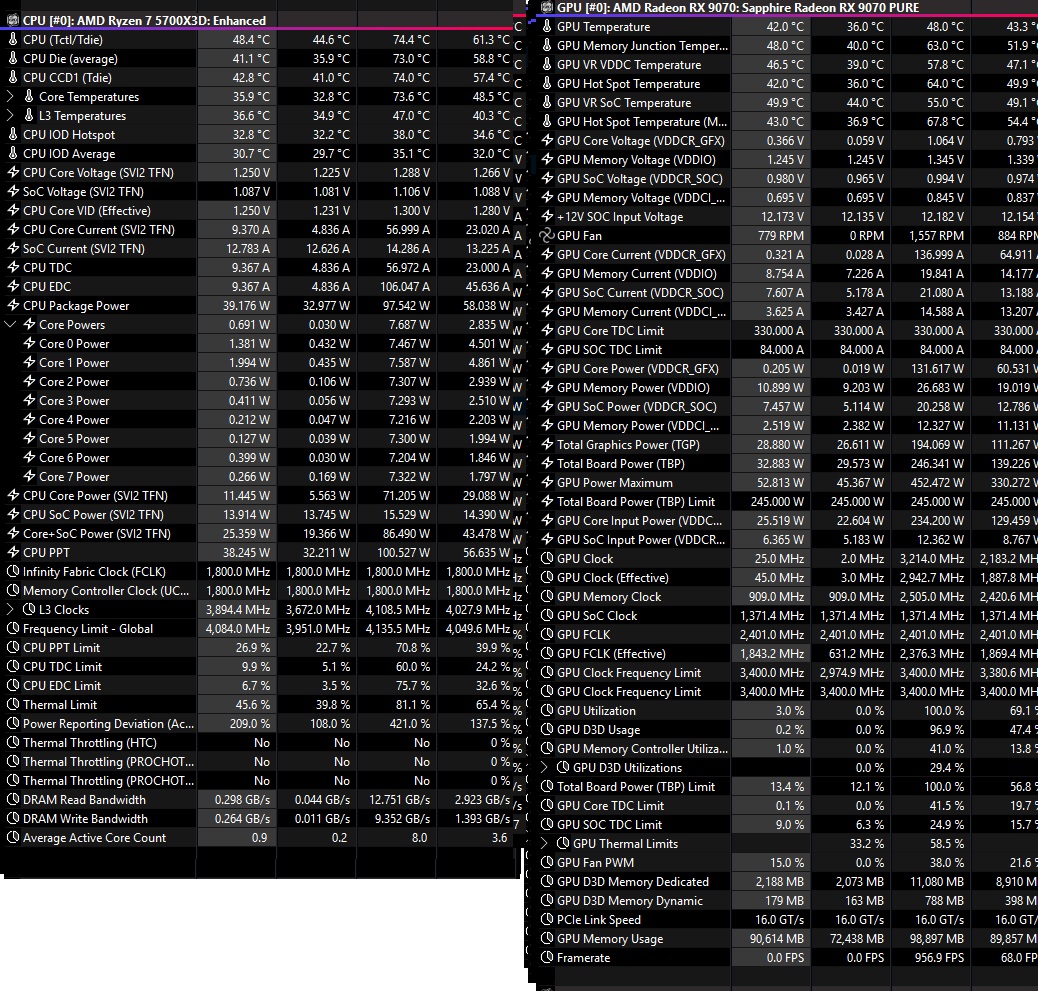This screenshot has width=1038, height=991.
Task: Expand the L3 Clocks group
Action: pos(10,610)
